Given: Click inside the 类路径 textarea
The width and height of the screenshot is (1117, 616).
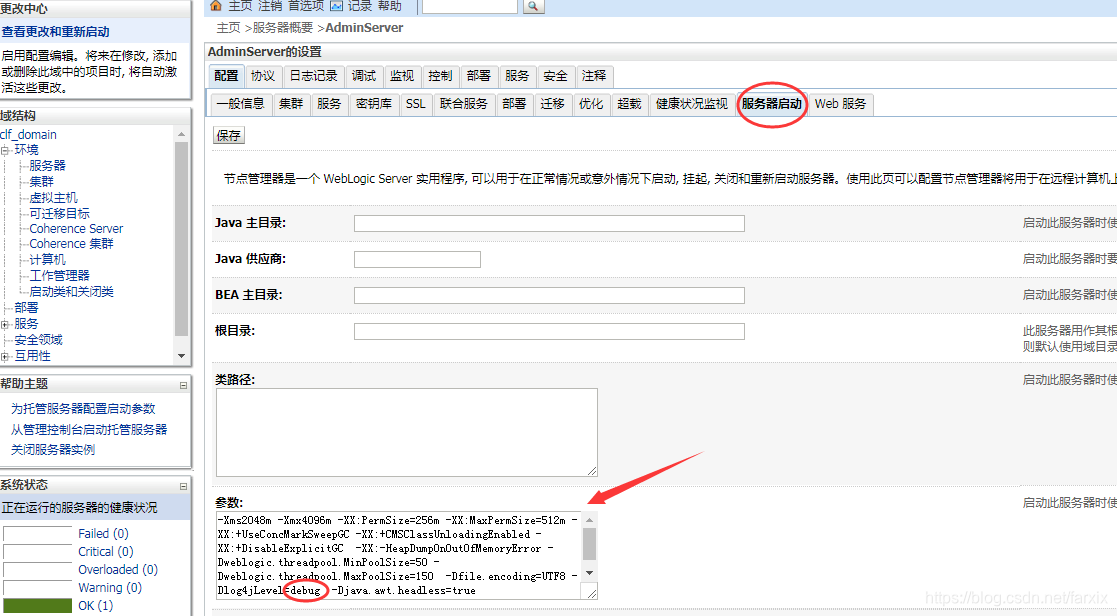Looking at the screenshot, I should pos(407,432).
